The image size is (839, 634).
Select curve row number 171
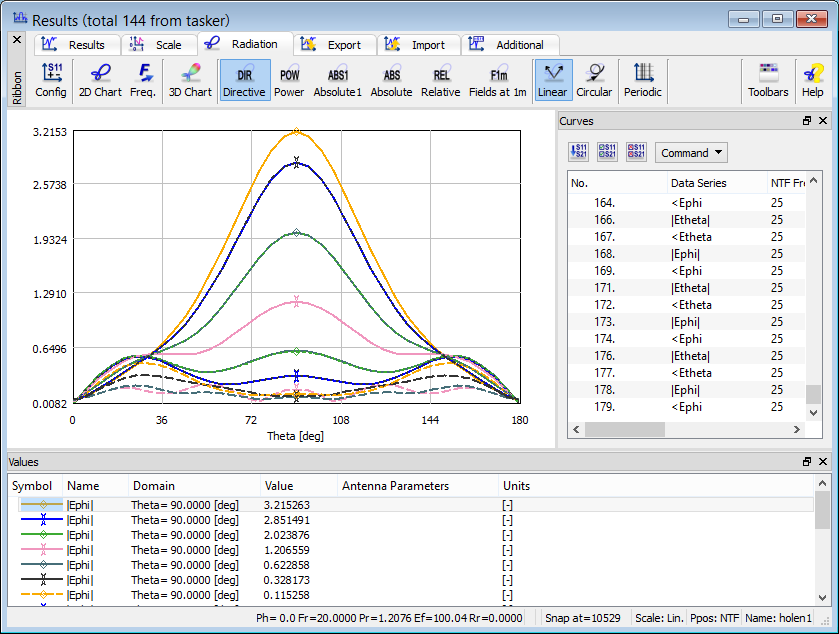[x=604, y=288]
